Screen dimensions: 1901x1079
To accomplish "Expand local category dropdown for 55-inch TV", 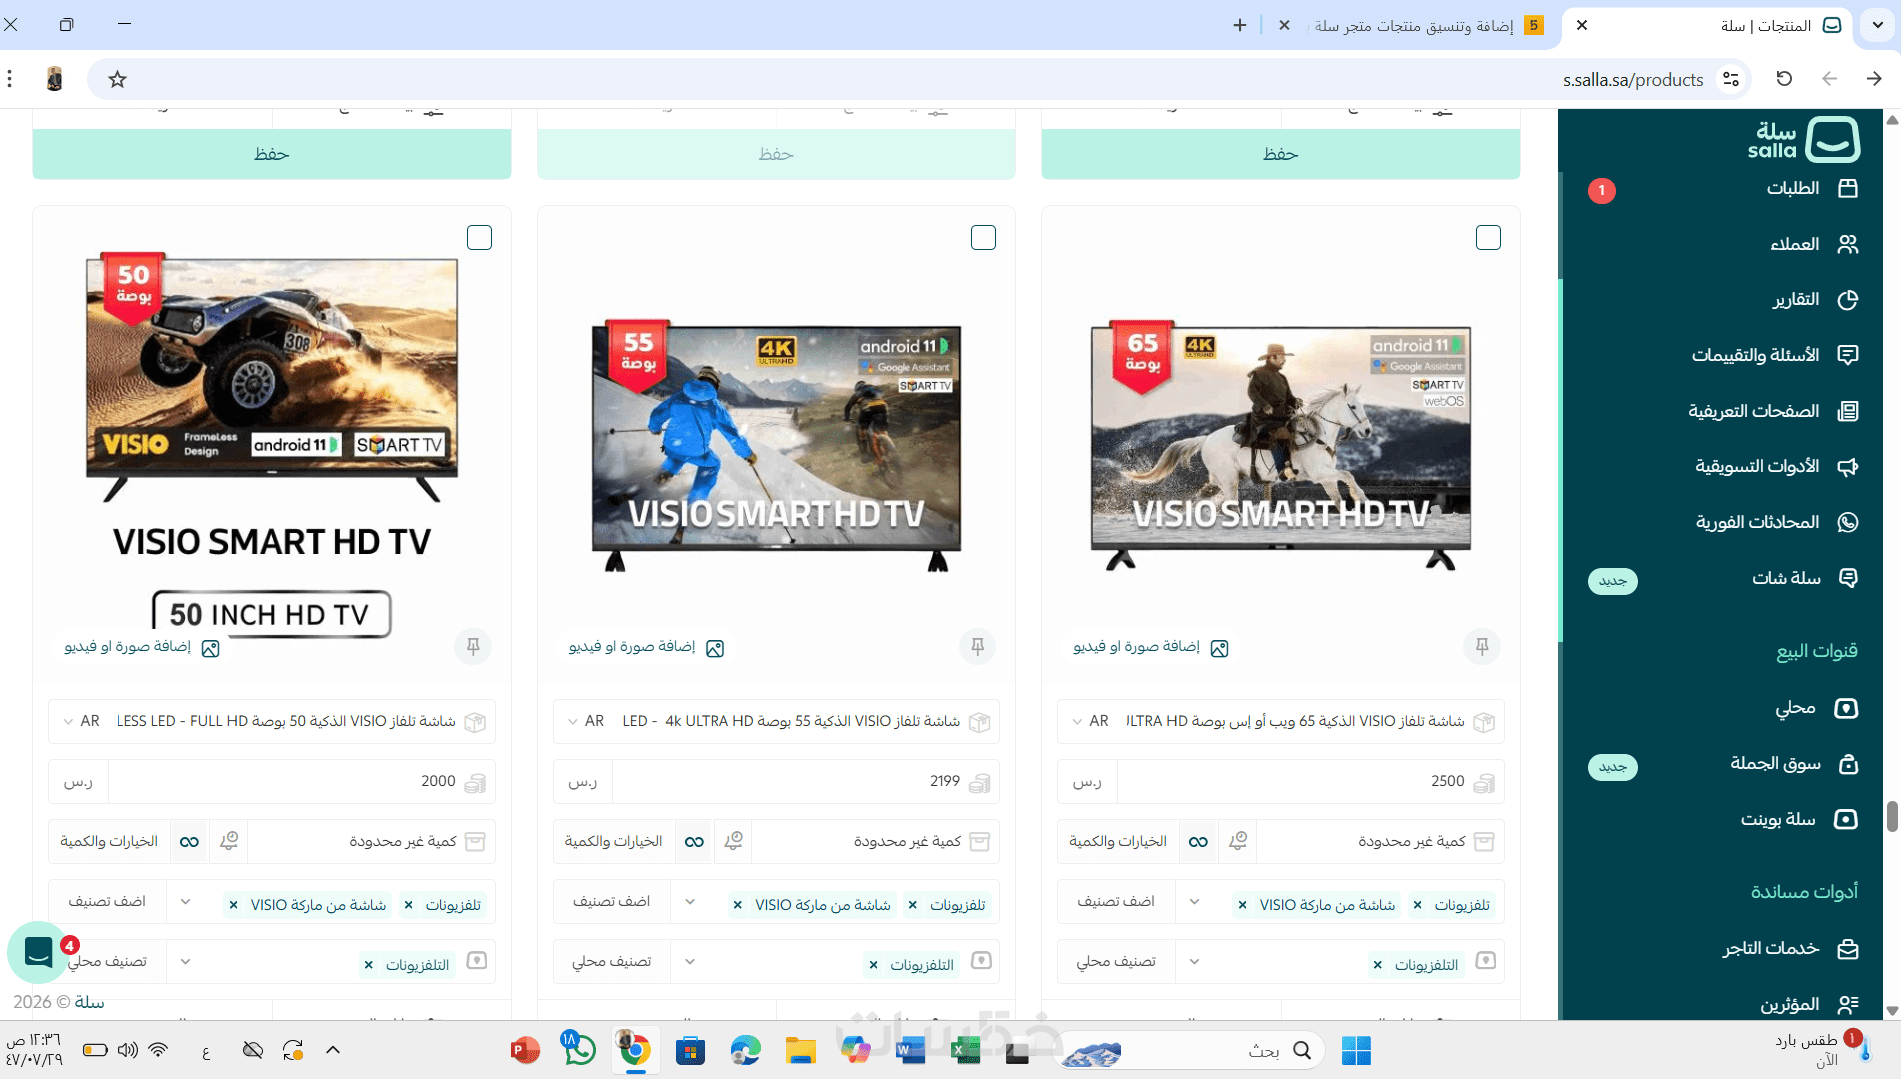I will pyautogui.click(x=690, y=961).
